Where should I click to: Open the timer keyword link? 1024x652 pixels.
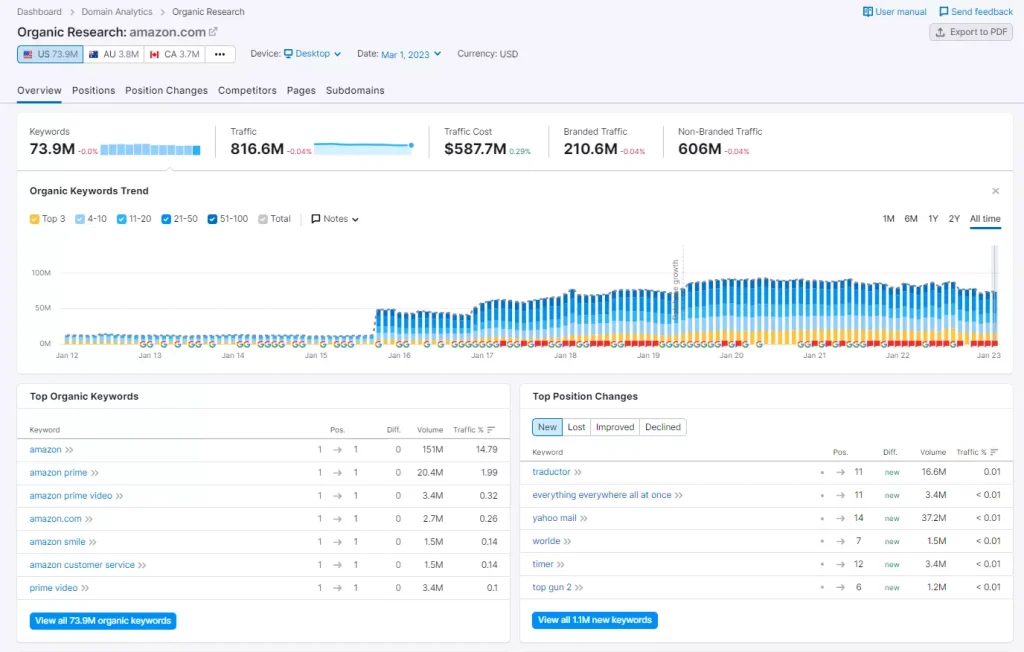543,564
